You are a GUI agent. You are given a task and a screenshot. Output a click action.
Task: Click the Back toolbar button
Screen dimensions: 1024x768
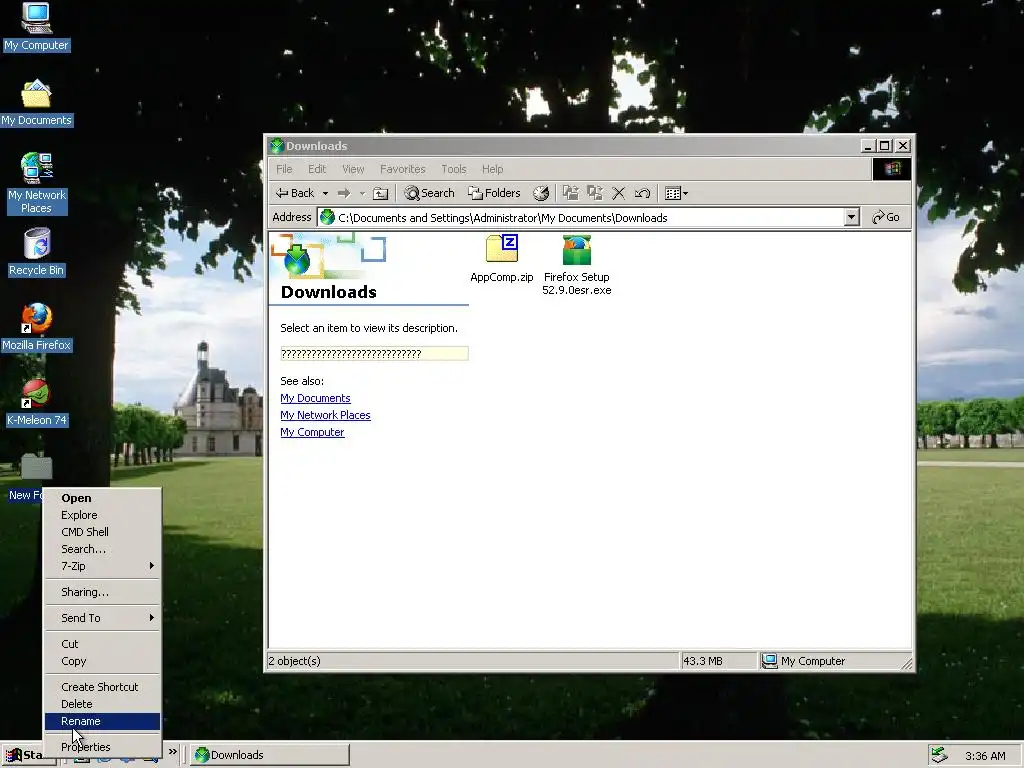(295, 193)
